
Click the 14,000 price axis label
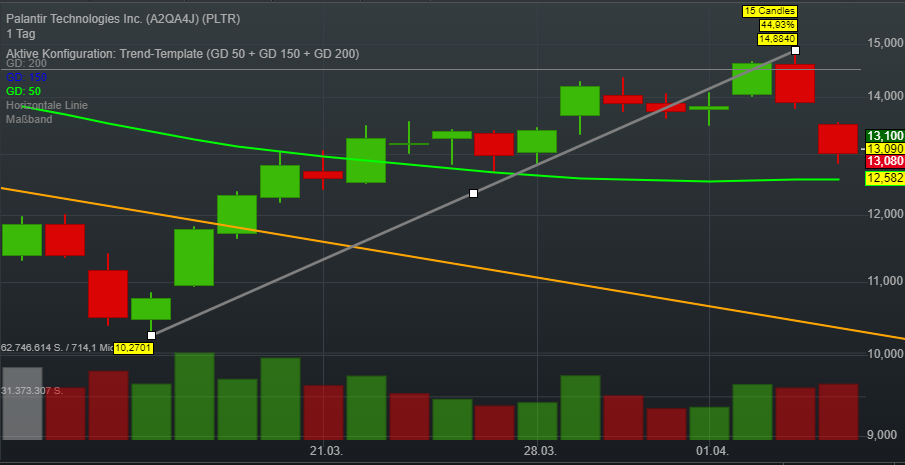tap(885, 96)
